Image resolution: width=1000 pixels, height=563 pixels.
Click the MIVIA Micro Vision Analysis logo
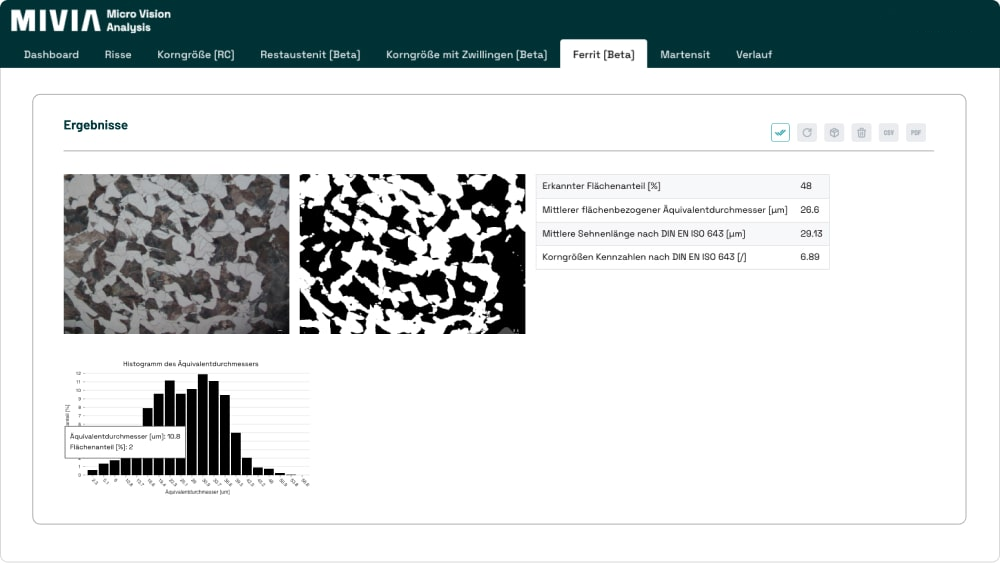pos(91,20)
